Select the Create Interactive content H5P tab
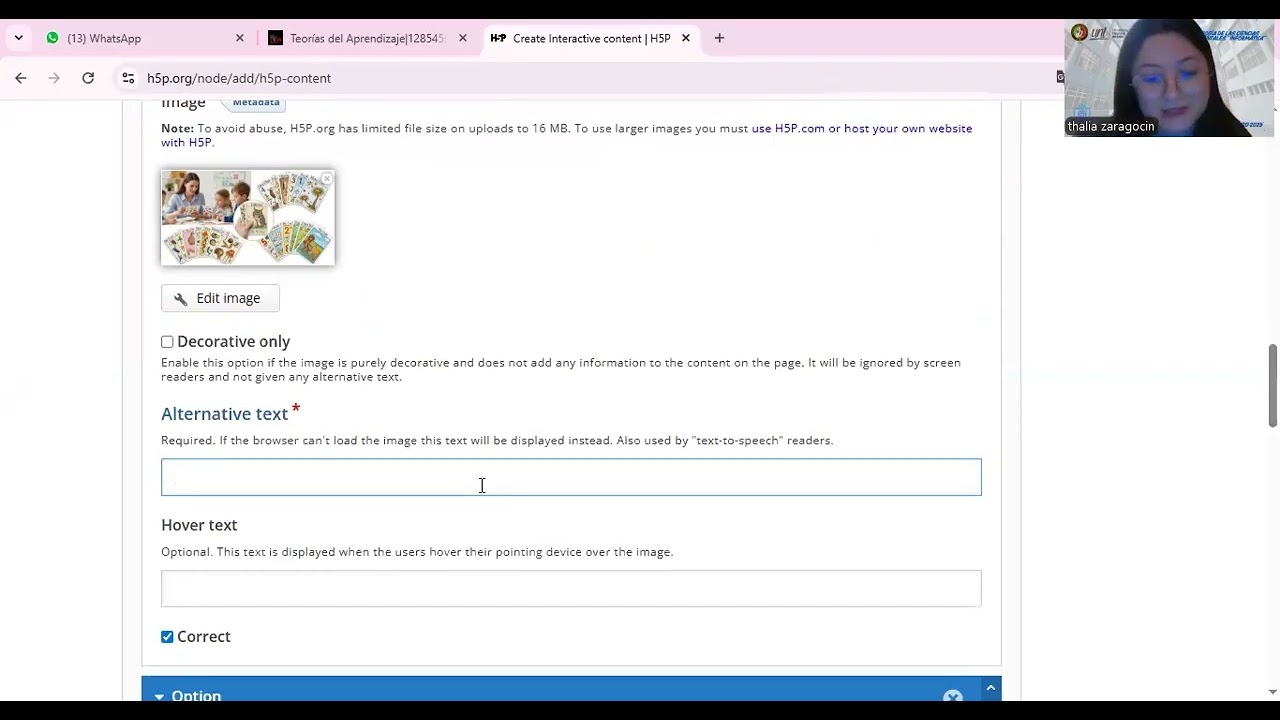Image resolution: width=1280 pixels, height=720 pixels. click(x=590, y=38)
